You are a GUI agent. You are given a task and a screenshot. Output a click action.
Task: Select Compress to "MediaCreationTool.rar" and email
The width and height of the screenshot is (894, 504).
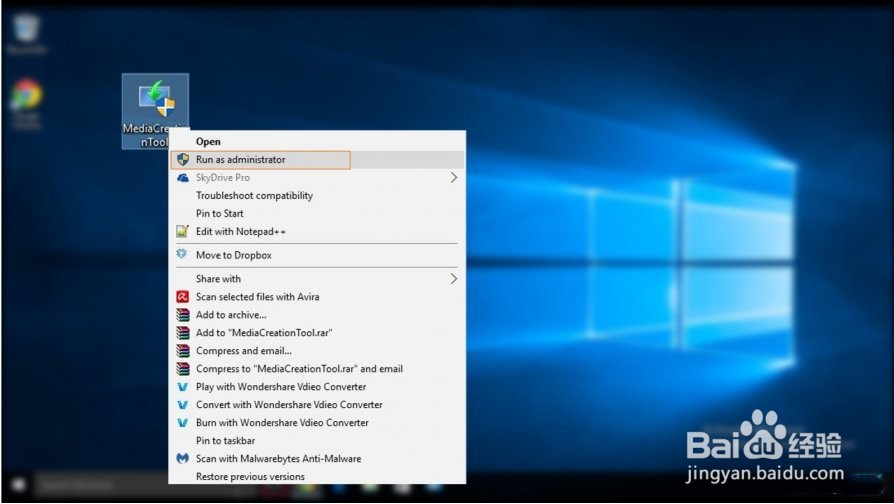317,369
